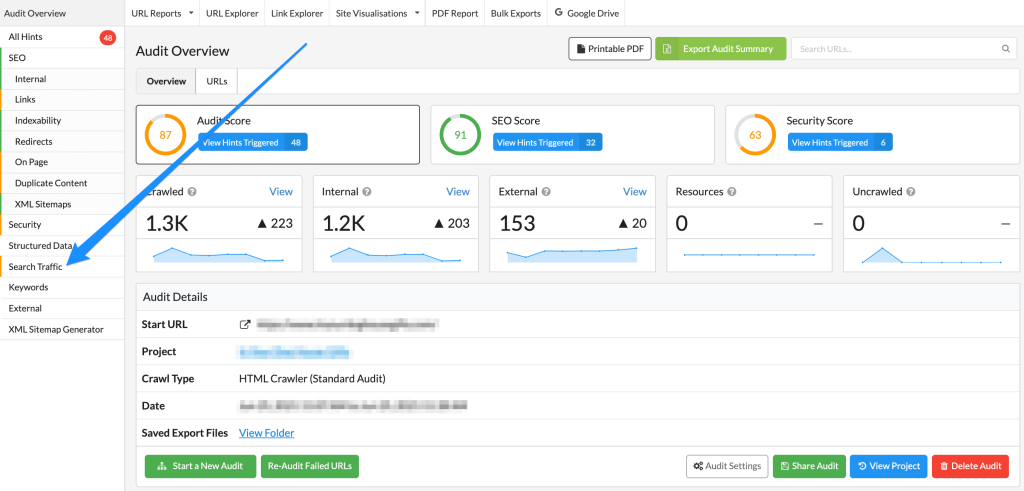
Task: Open the Google Drive menu item
Action: [x=586, y=13]
